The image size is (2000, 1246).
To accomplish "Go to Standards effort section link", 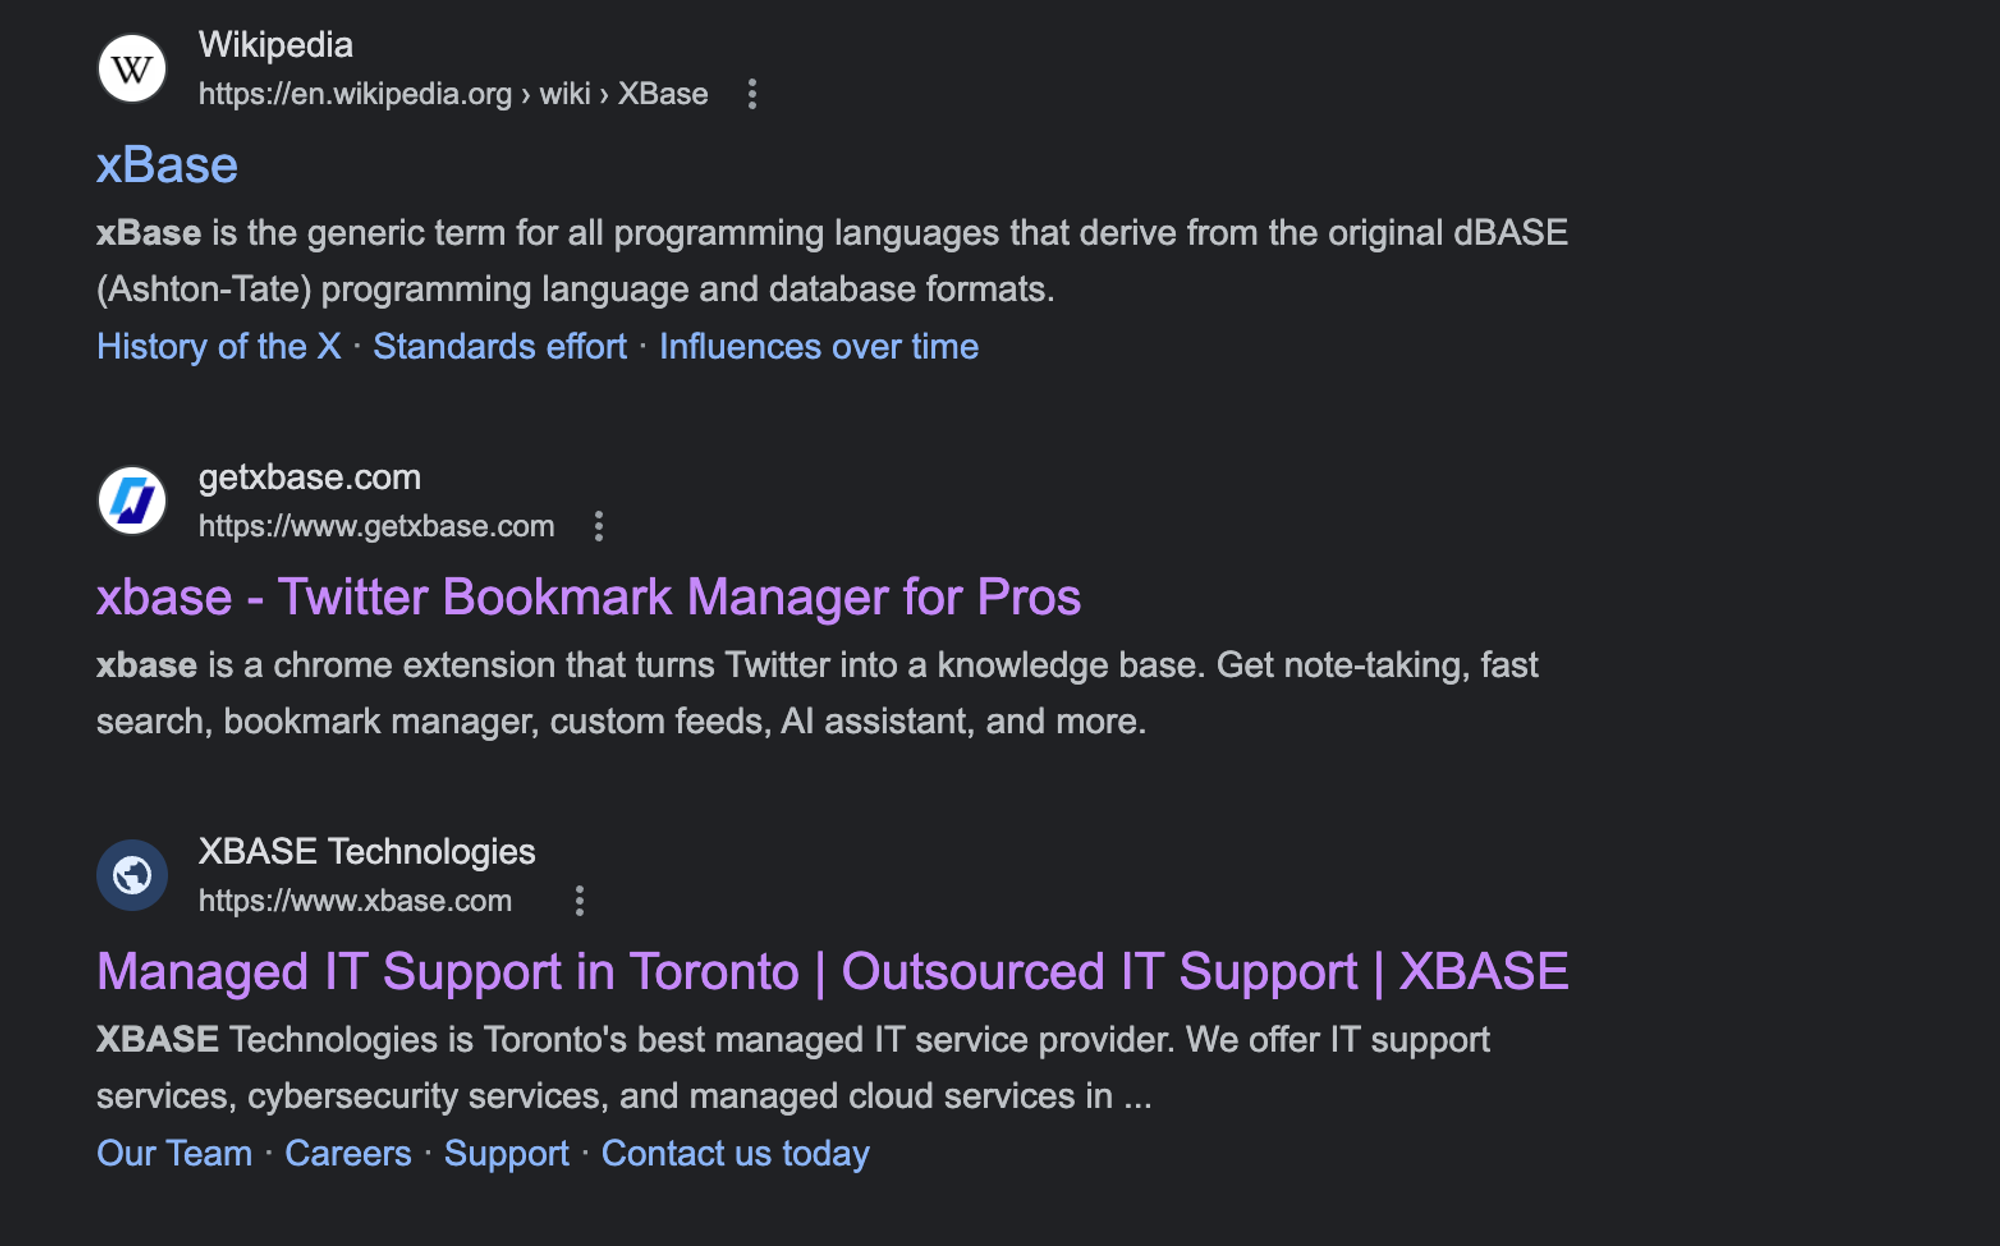I will pos(500,347).
